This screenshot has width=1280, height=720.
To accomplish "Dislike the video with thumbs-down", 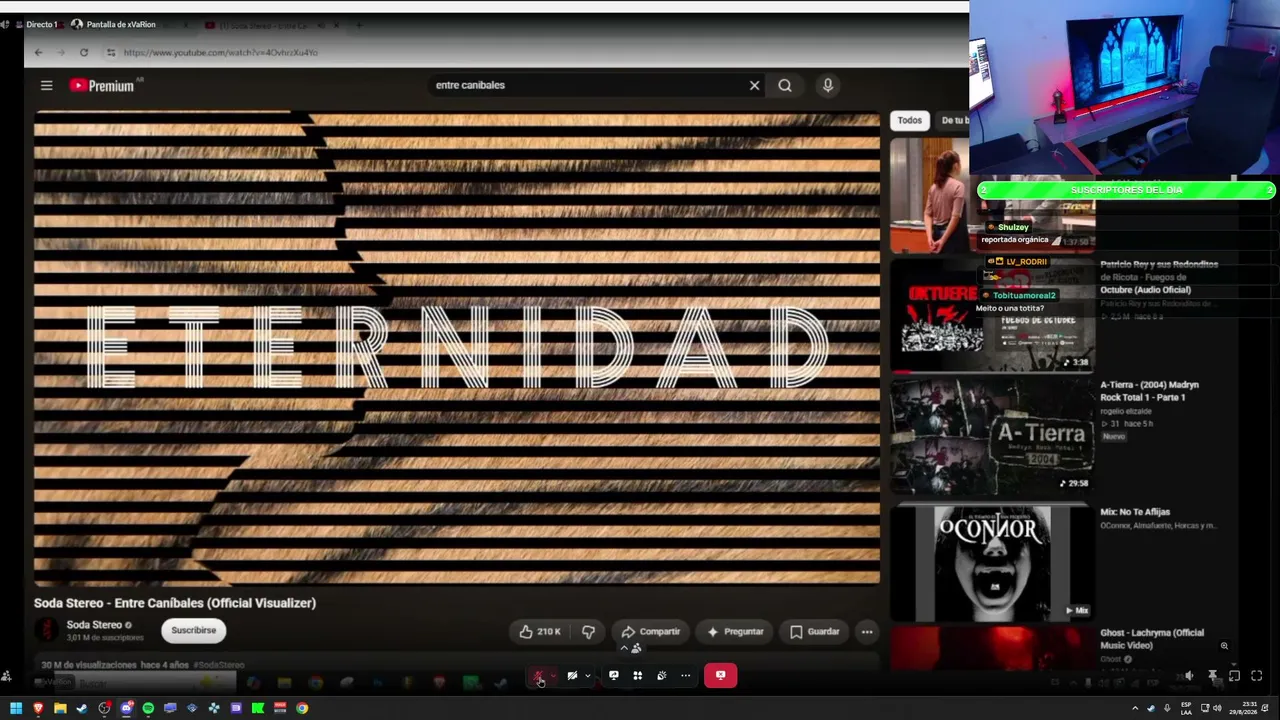I will 588,632.
